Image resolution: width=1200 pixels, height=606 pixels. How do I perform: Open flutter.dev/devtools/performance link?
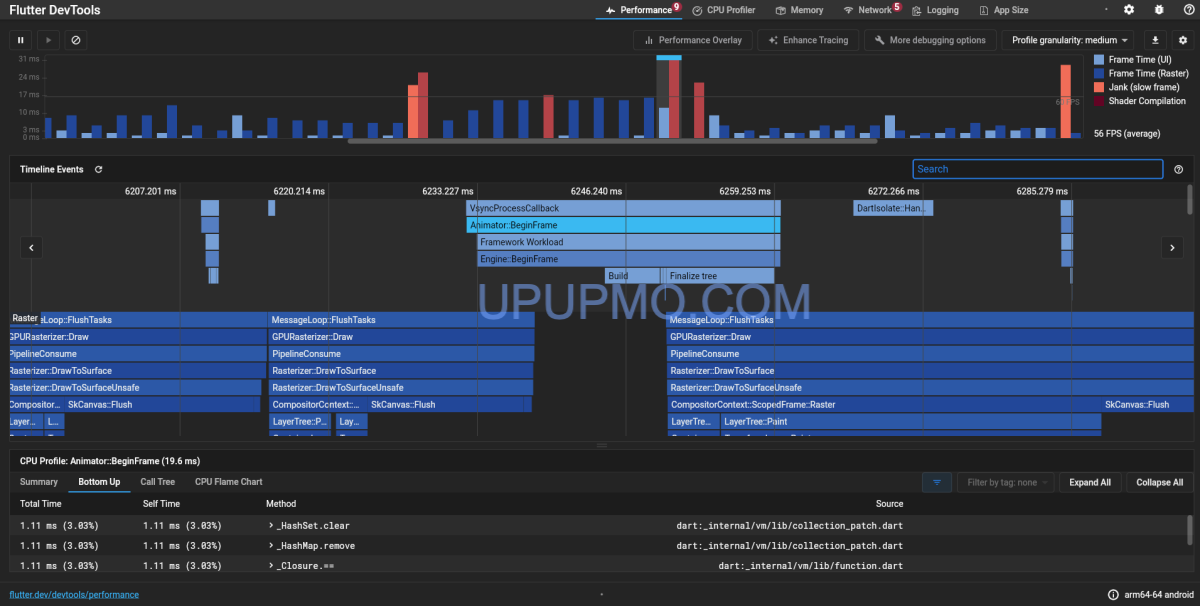pyautogui.click(x=74, y=594)
